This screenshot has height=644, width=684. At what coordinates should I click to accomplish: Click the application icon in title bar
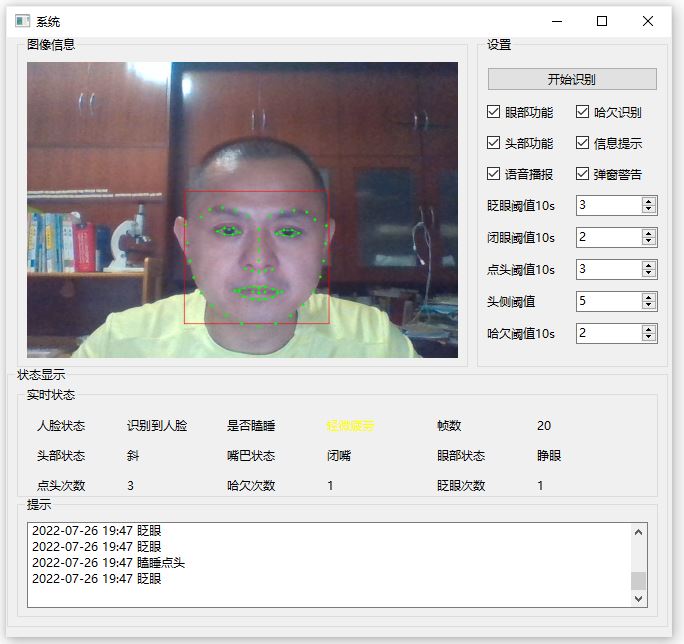tap(21, 21)
